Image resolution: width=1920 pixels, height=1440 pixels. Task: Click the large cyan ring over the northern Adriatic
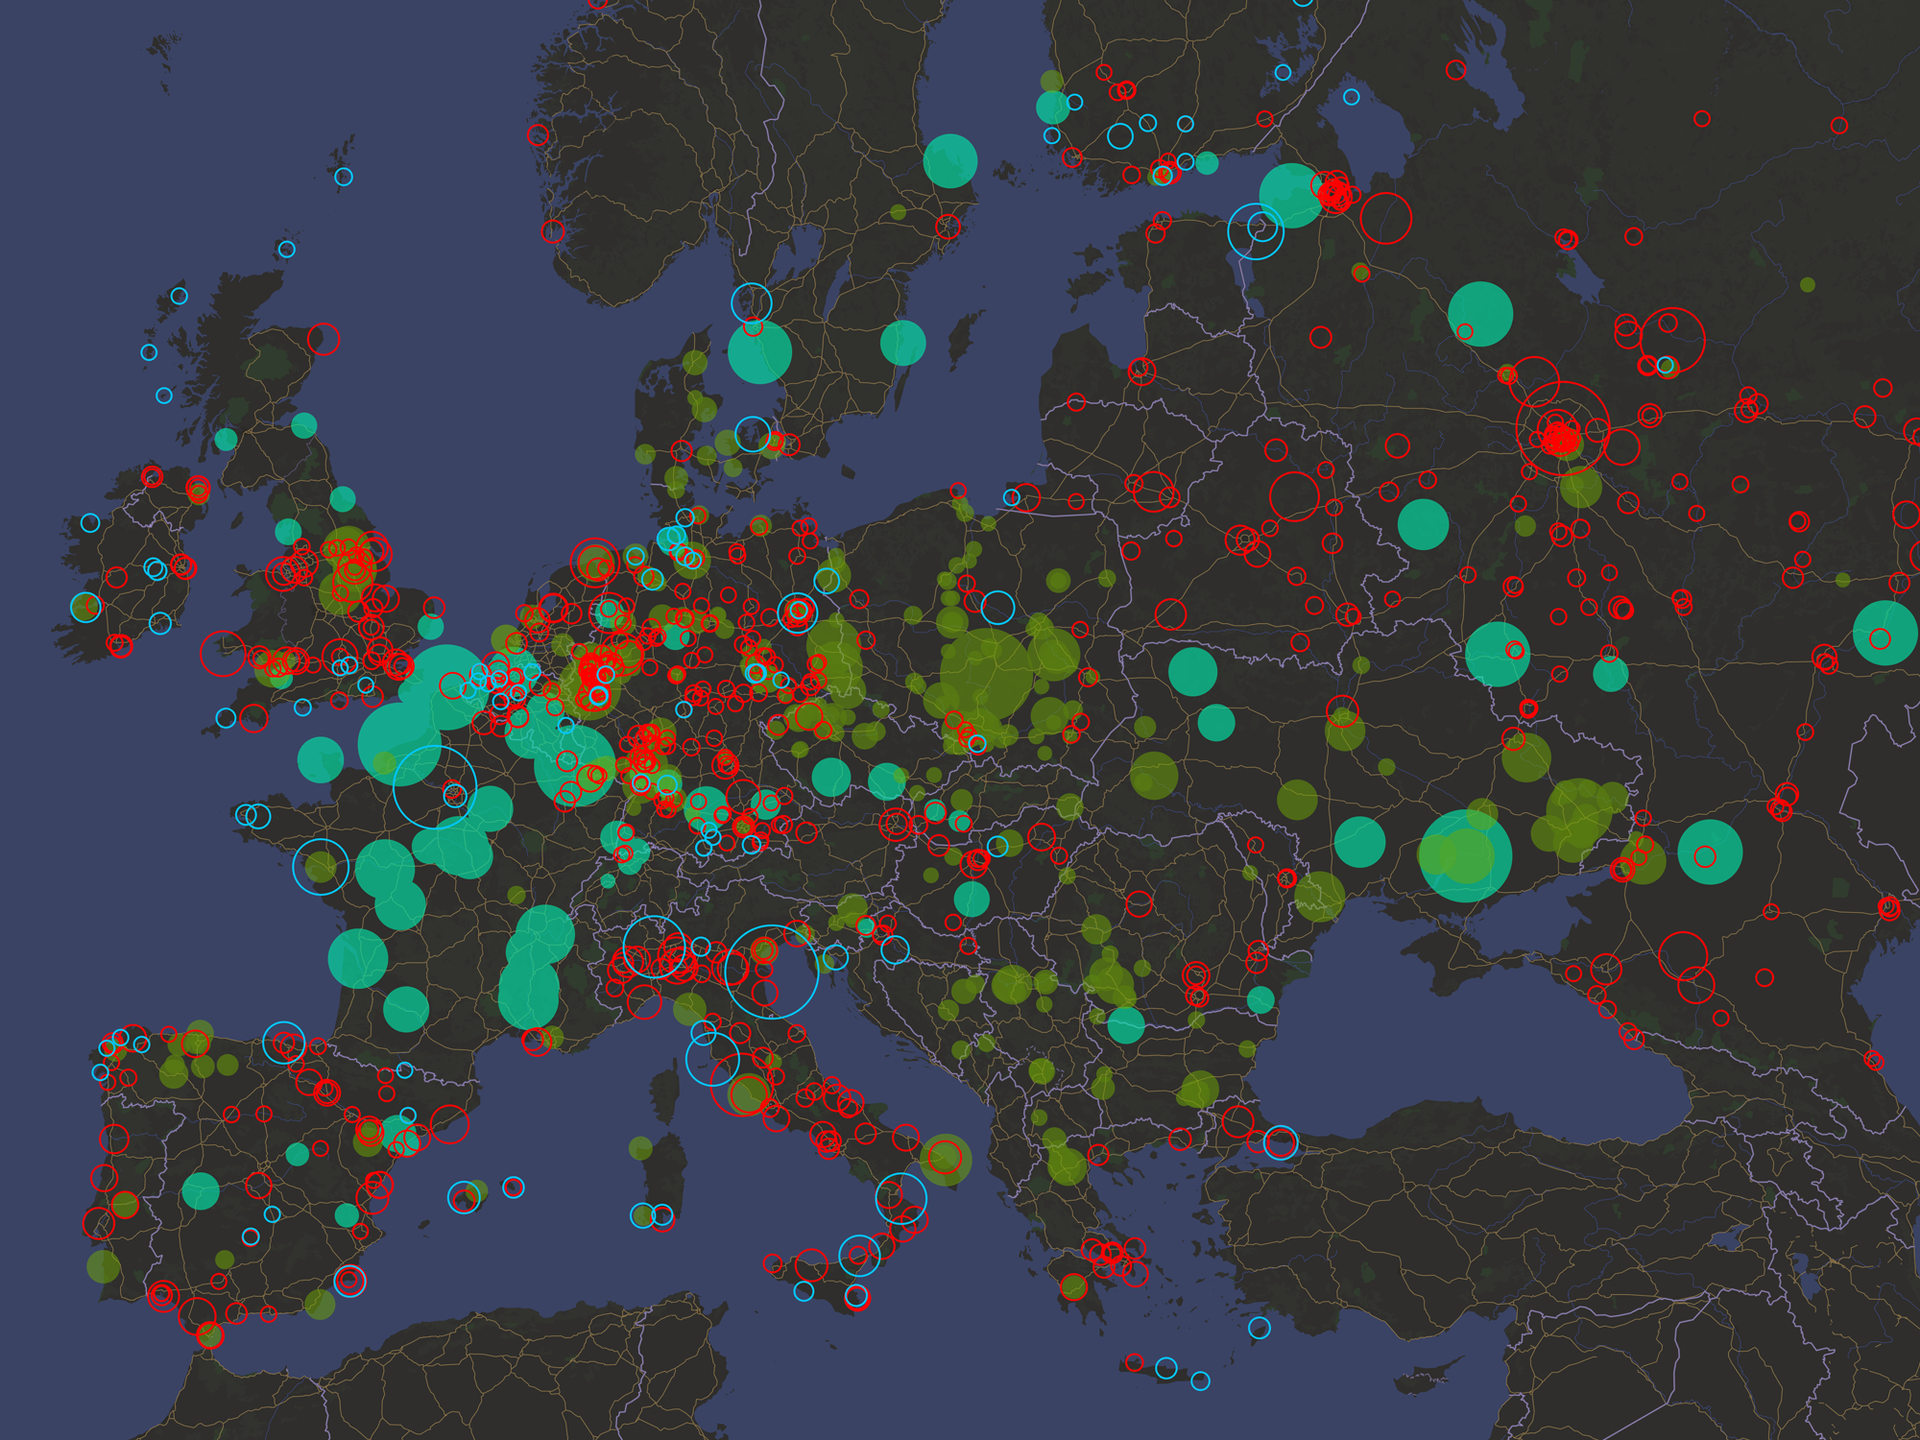771,971
